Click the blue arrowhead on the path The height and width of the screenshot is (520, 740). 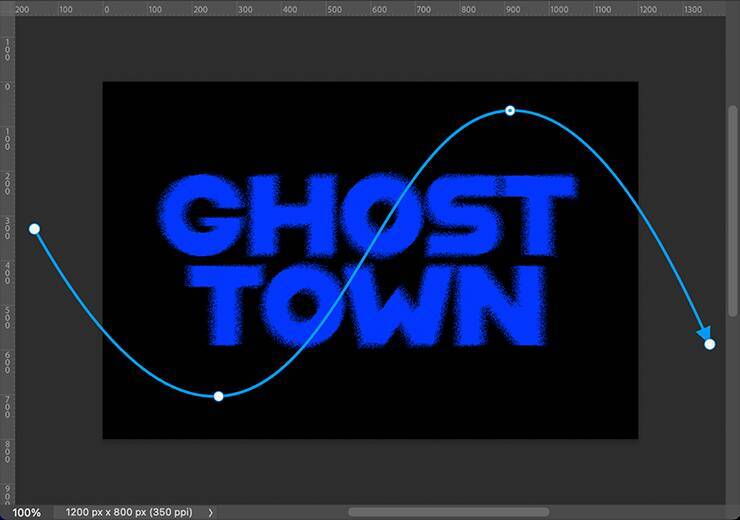[x=704, y=333]
